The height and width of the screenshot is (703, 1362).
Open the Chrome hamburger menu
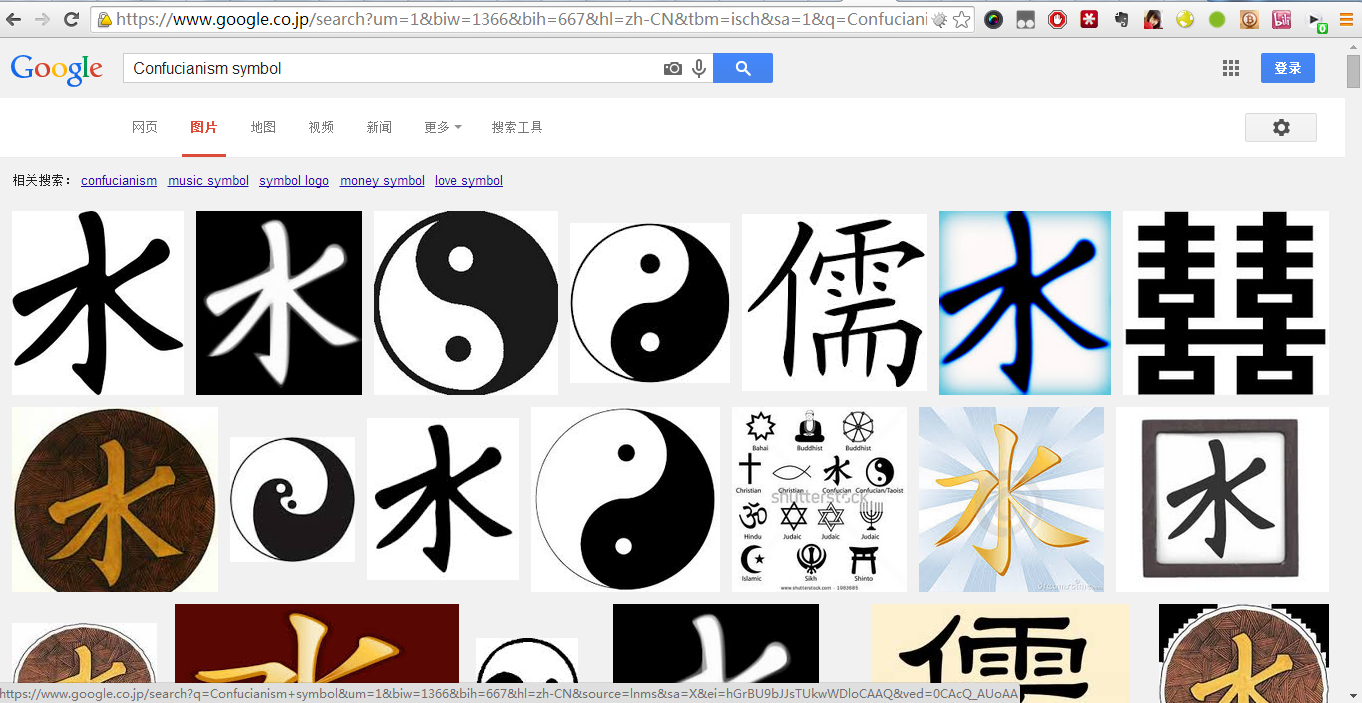coord(1347,19)
